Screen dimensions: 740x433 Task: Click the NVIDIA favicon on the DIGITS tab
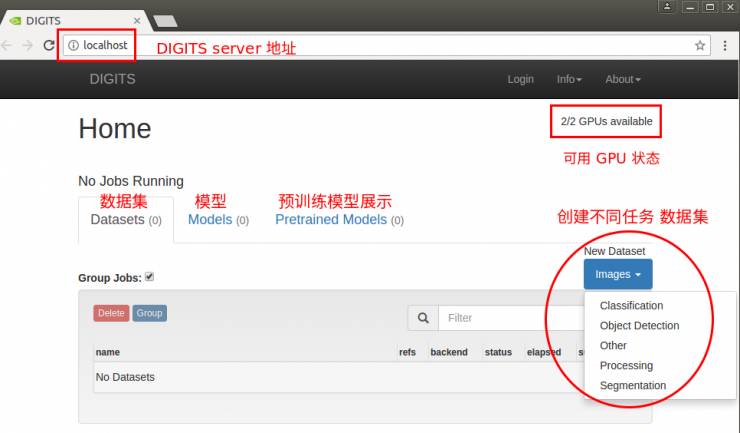pyautogui.click(x=16, y=21)
